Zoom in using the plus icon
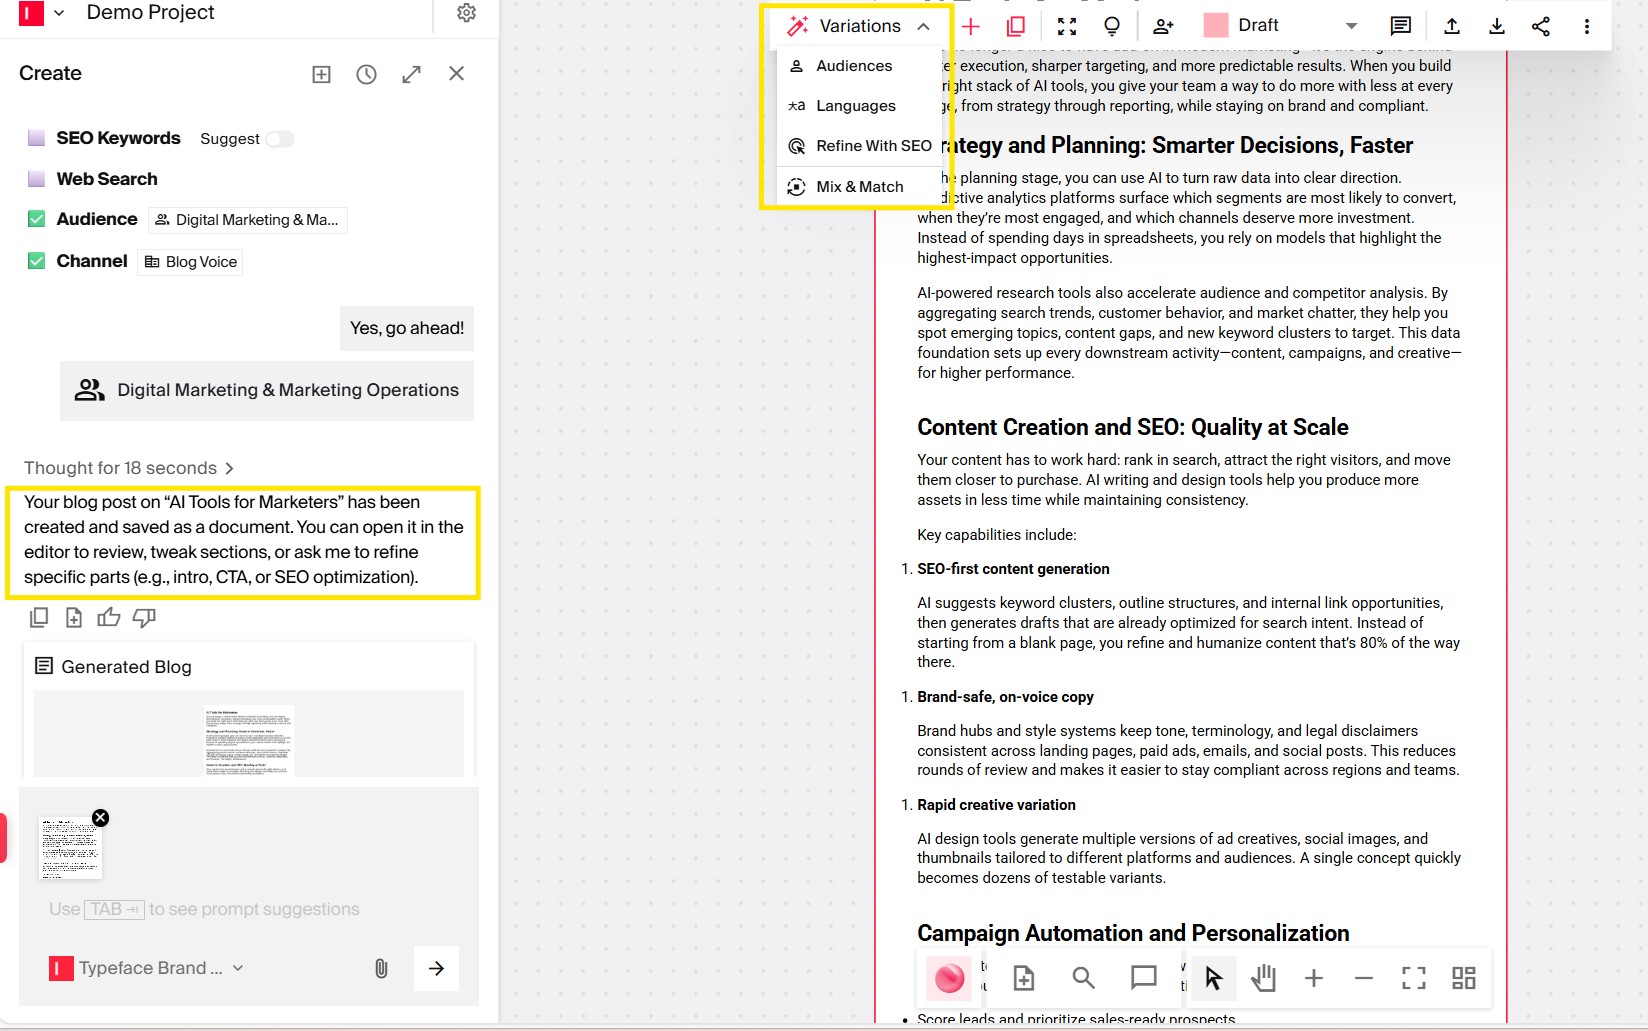1648x1031 pixels. click(x=1313, y=979)
